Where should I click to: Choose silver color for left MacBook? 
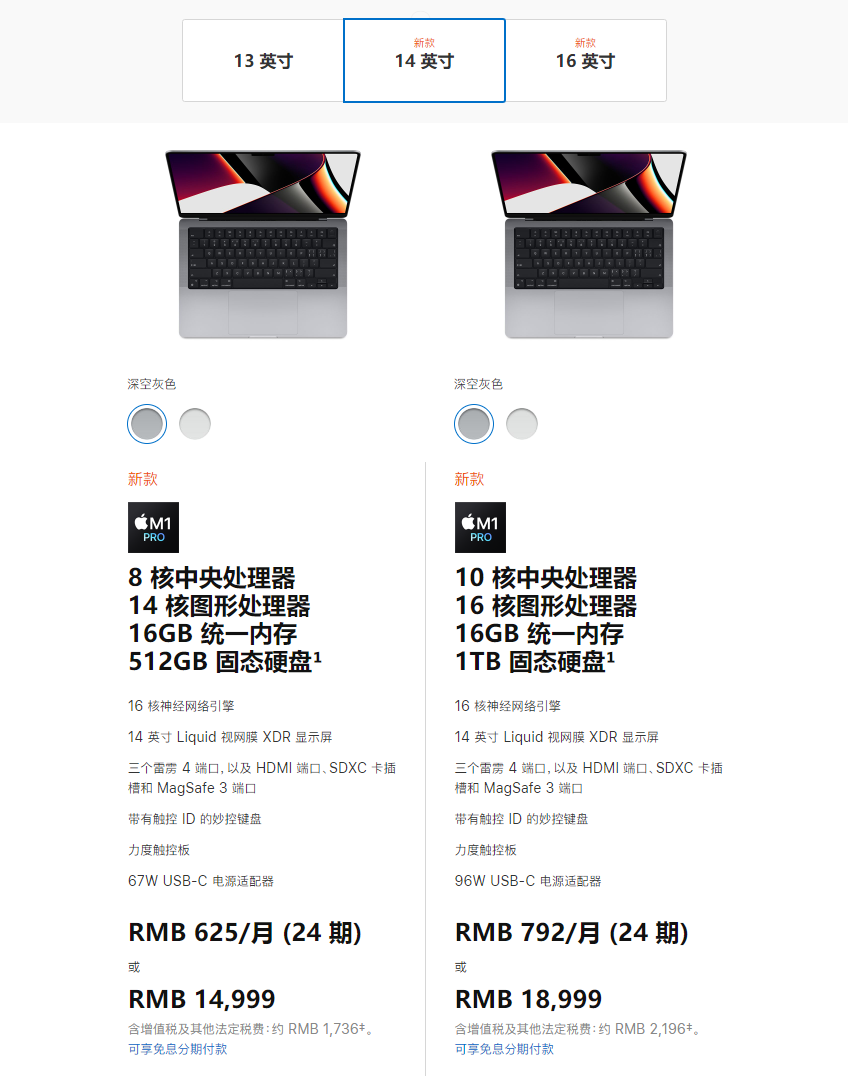(195, 424)
